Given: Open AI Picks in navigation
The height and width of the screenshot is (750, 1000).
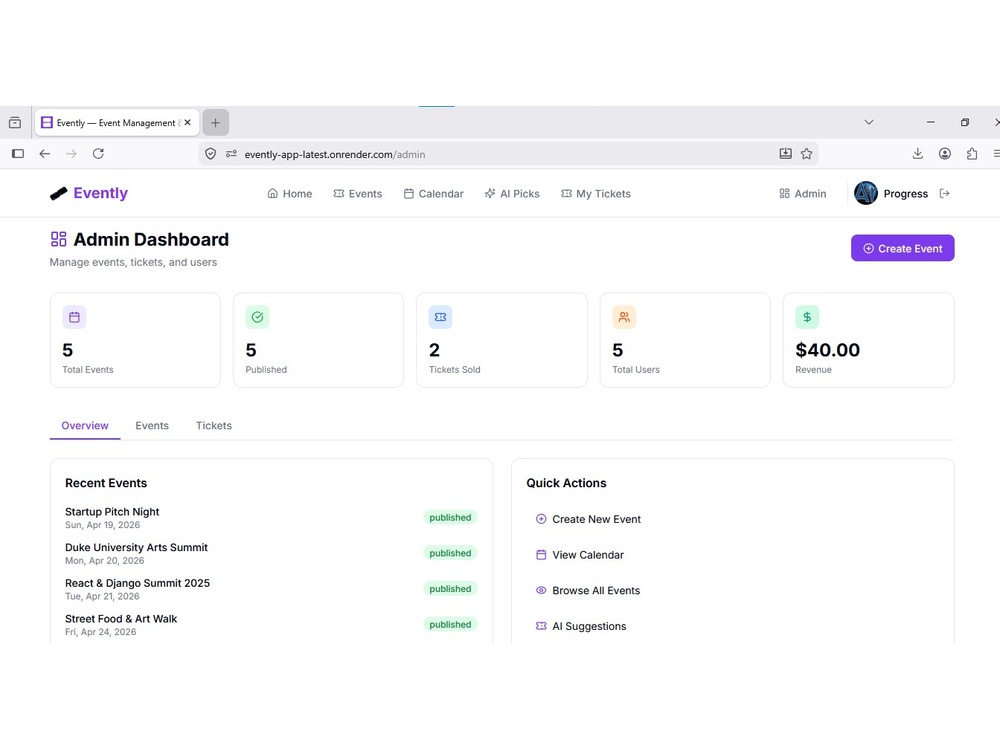Looking at the screenshot, I should point(512,194).
